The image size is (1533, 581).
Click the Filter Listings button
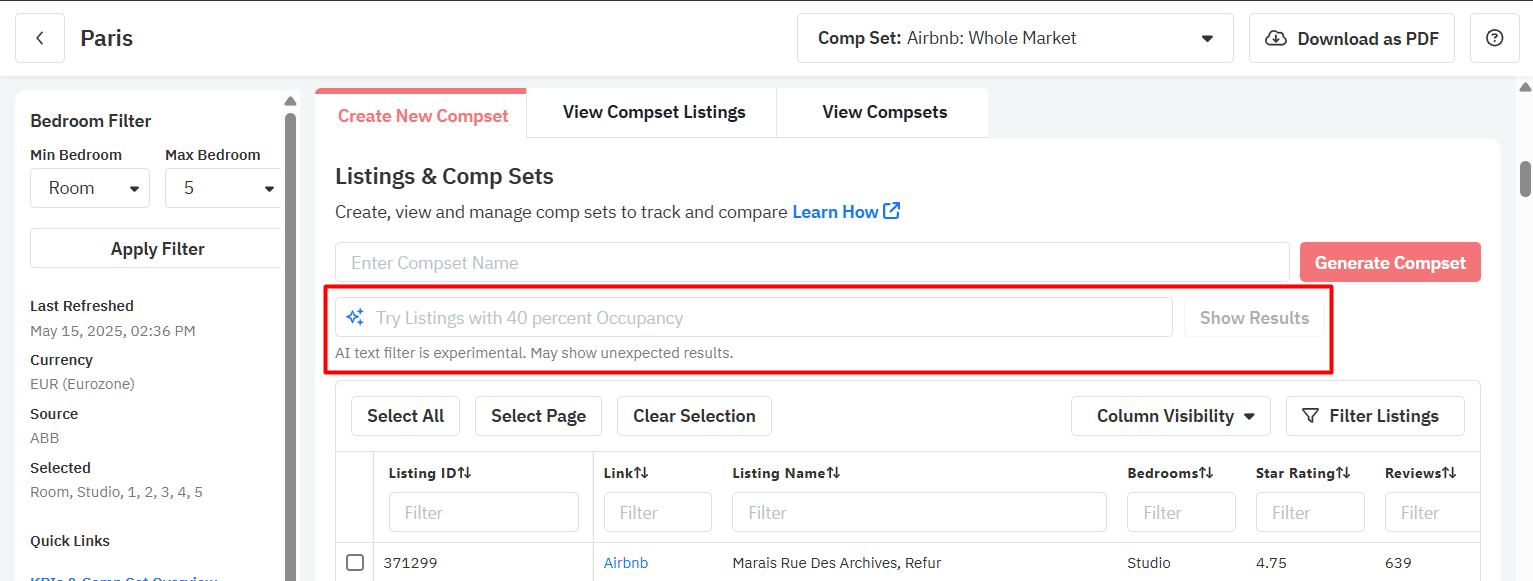coord(1375,416)
